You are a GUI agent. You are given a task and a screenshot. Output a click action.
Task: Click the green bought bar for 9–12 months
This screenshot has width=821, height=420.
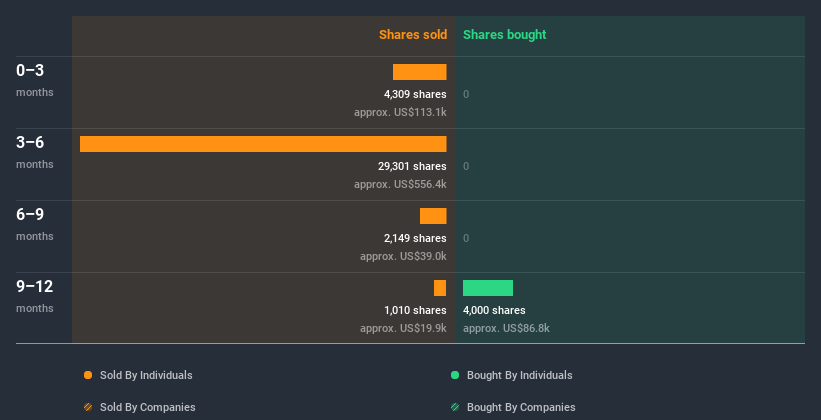pos(488,288)
